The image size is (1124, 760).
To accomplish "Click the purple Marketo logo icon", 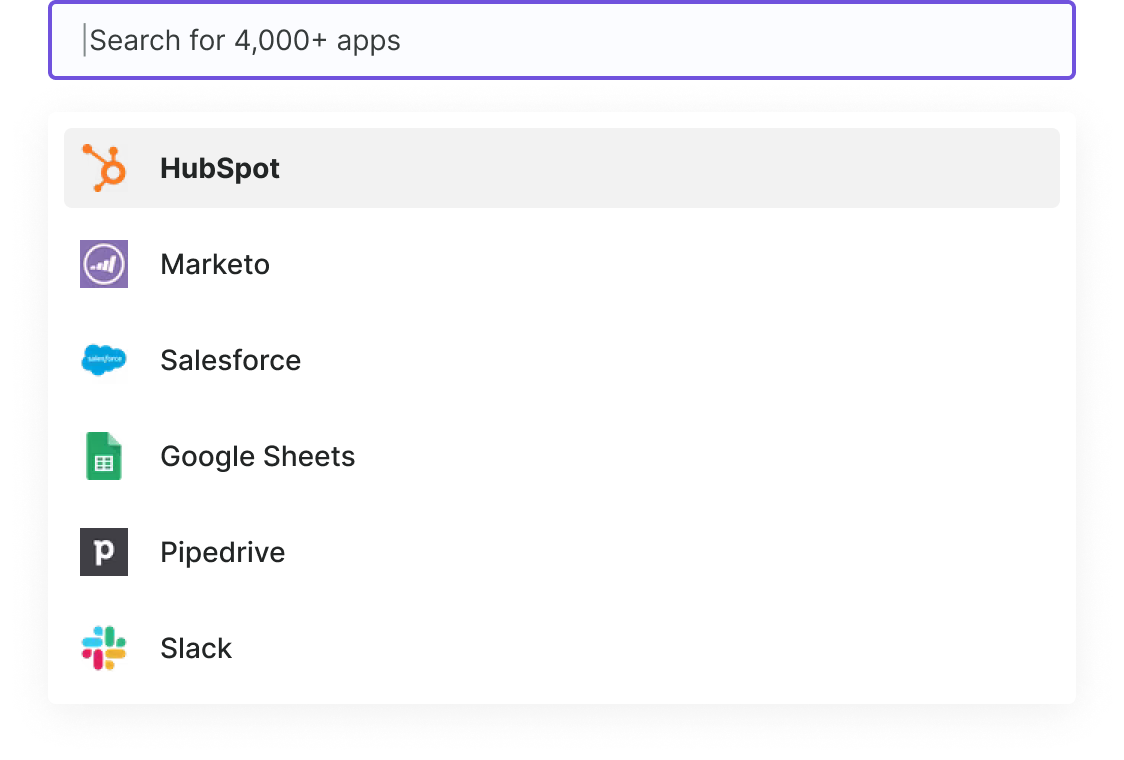I will tap(104, 264).
